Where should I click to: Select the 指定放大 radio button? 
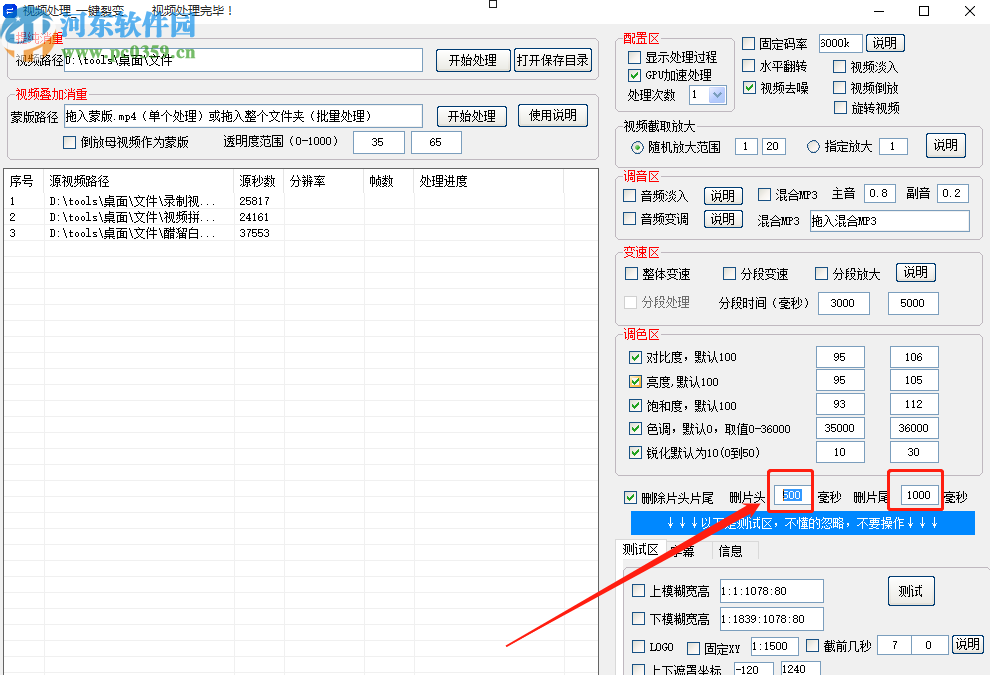tap(814, 146)
